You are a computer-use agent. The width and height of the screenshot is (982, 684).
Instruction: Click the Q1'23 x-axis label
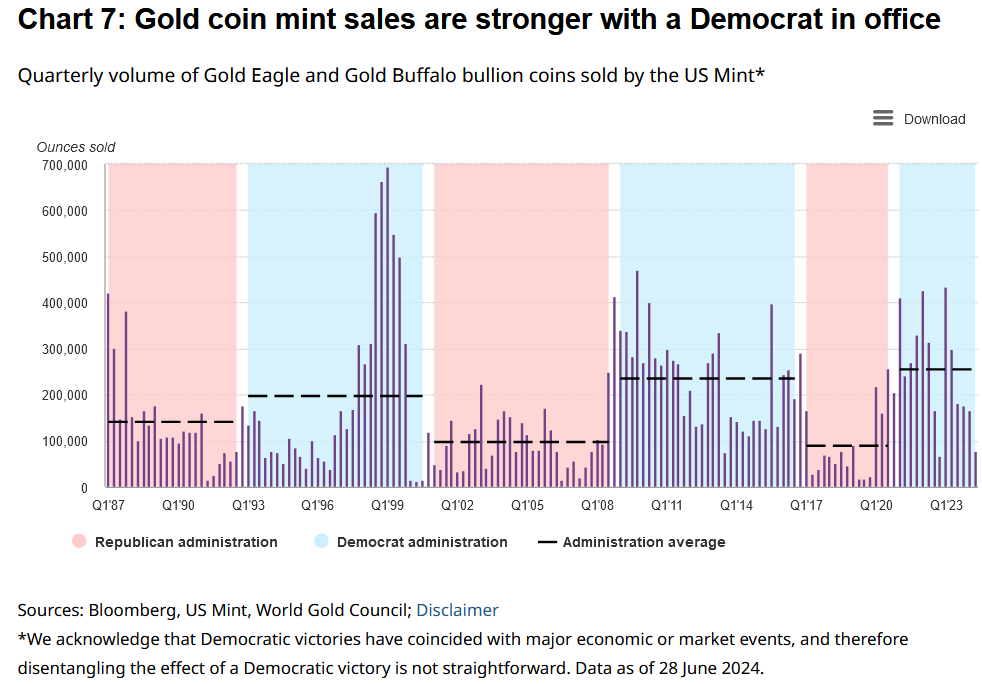pos(946,506)
